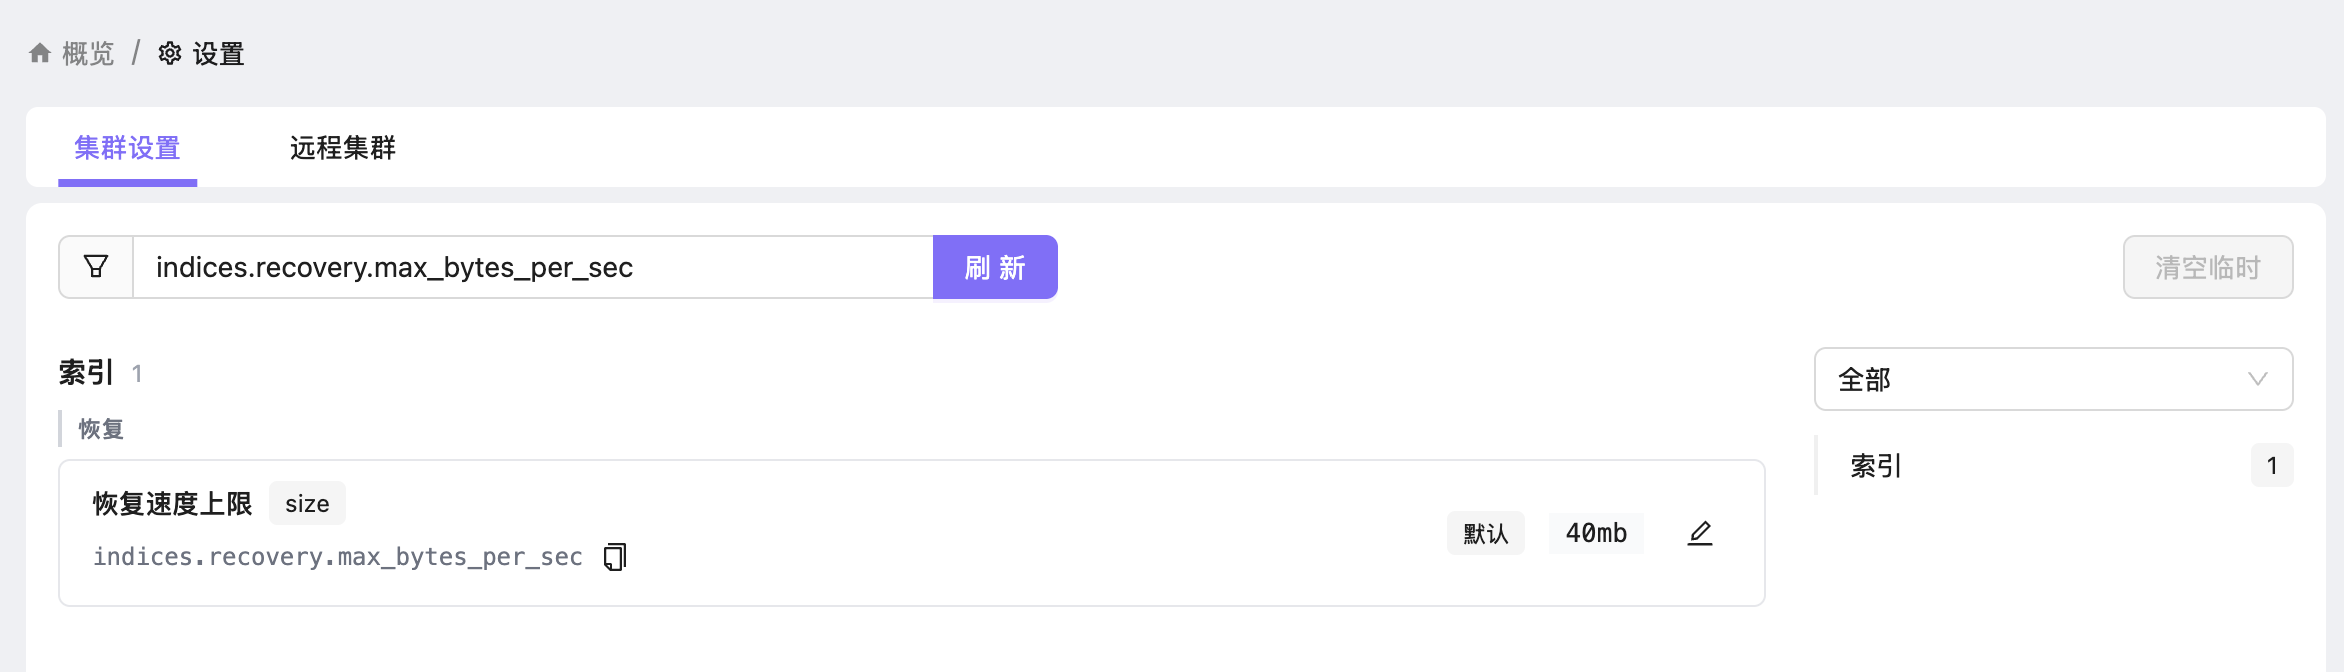Focus the settings filter input field
The width and height of the screenshot is (2344, 672).
tap(533, 267)
